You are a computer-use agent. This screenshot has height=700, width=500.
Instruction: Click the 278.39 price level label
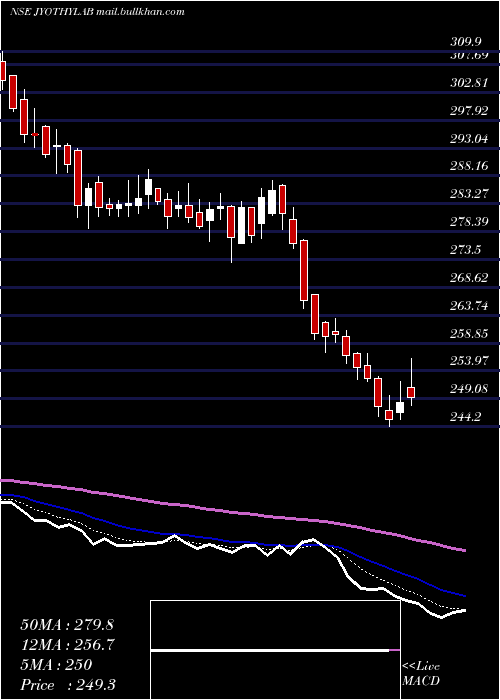pyautogui.click(x=469, y=222)
